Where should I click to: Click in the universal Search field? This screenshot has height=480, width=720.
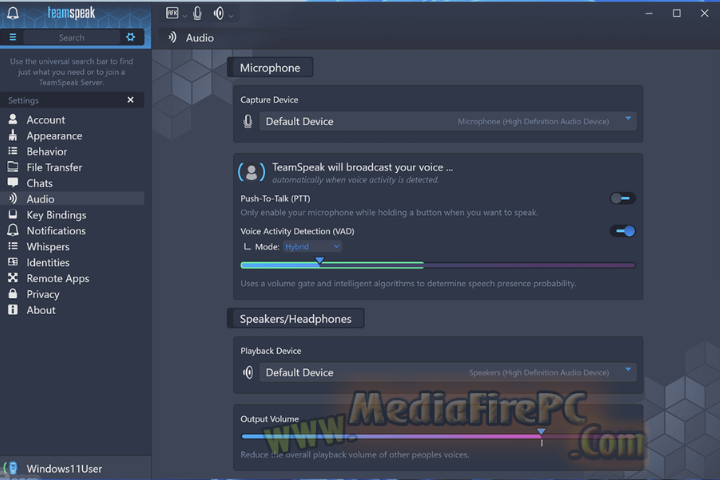72,37
